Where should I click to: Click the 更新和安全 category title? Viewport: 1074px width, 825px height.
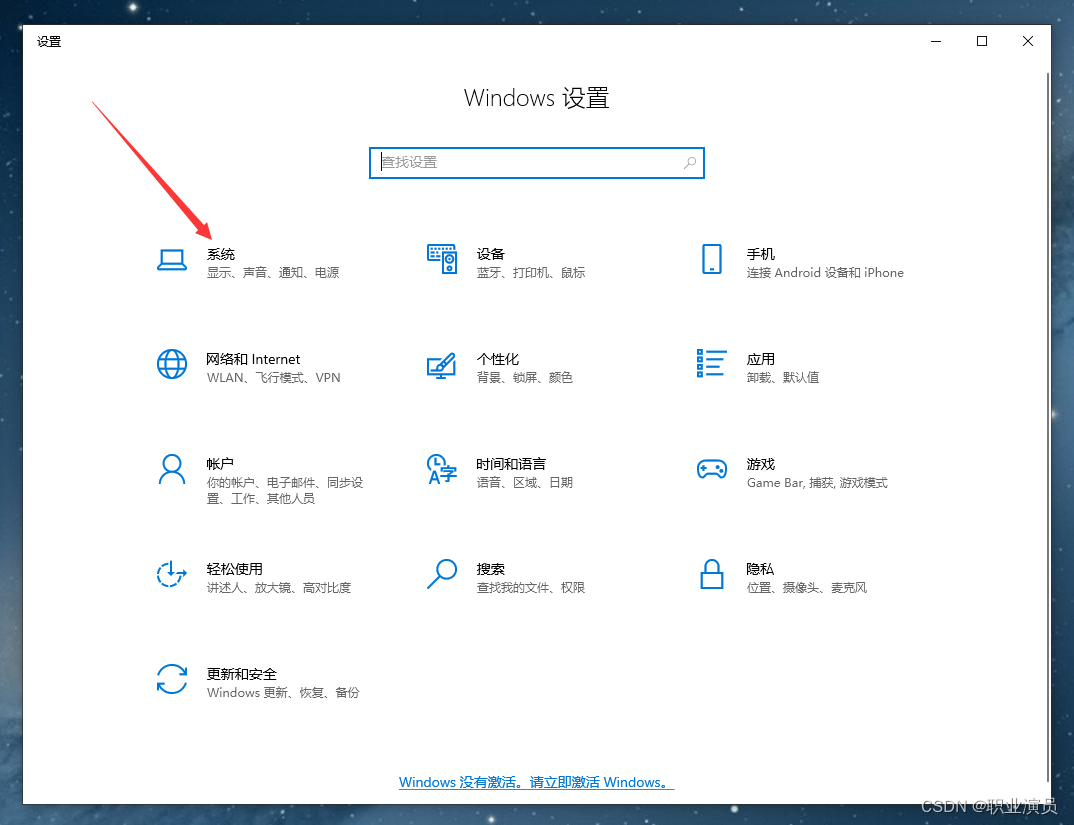coord(242,674)
